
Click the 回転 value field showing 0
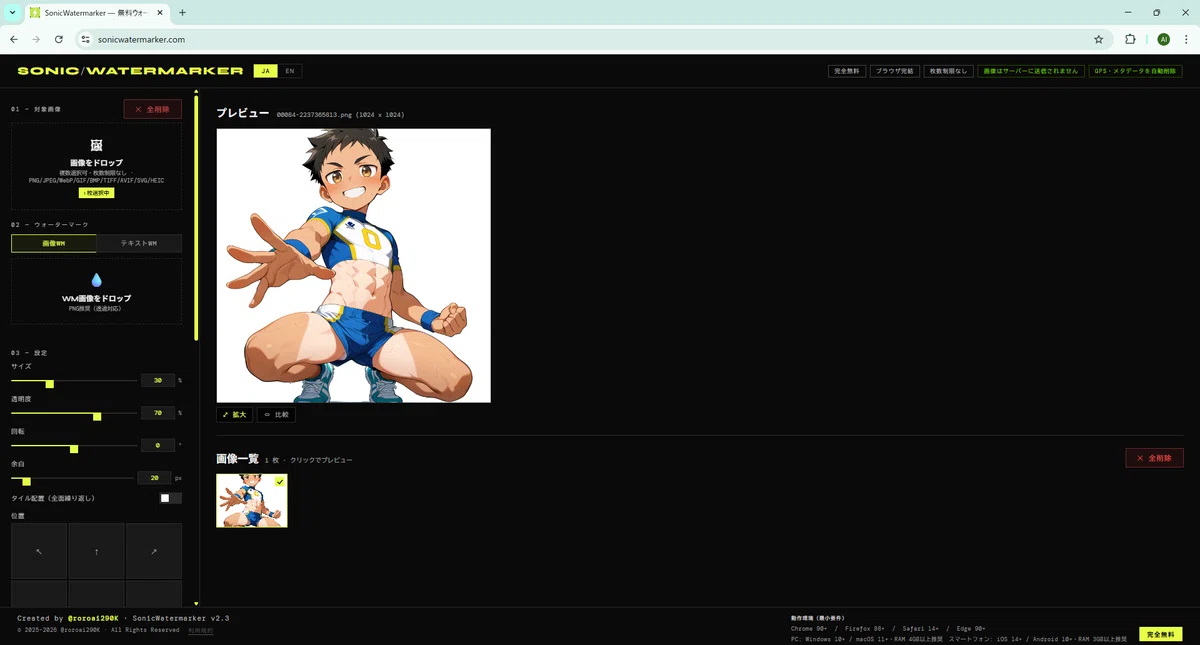click(x=157, y=445)
